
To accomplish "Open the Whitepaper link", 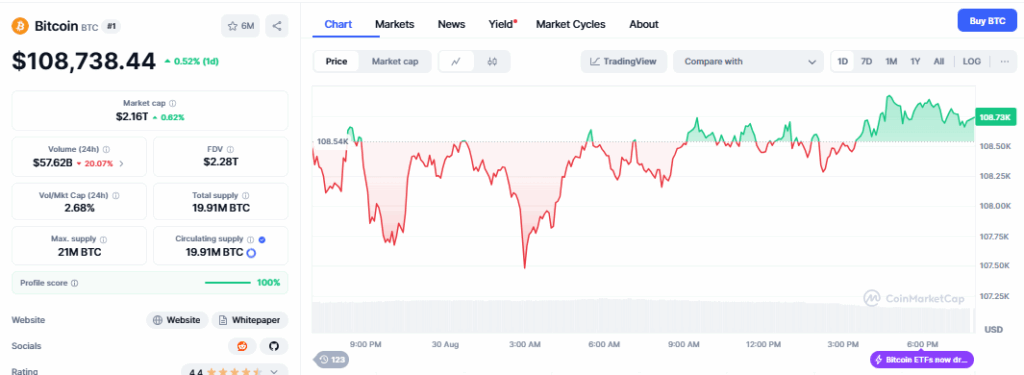I will pyautogui.click(x=250, y=320).
